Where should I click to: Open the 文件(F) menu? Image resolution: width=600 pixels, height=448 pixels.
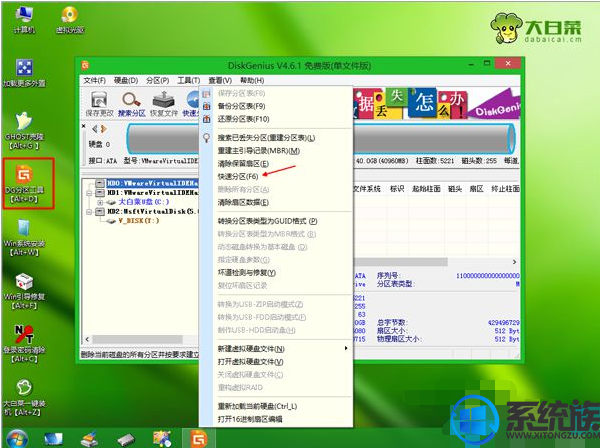95,80
